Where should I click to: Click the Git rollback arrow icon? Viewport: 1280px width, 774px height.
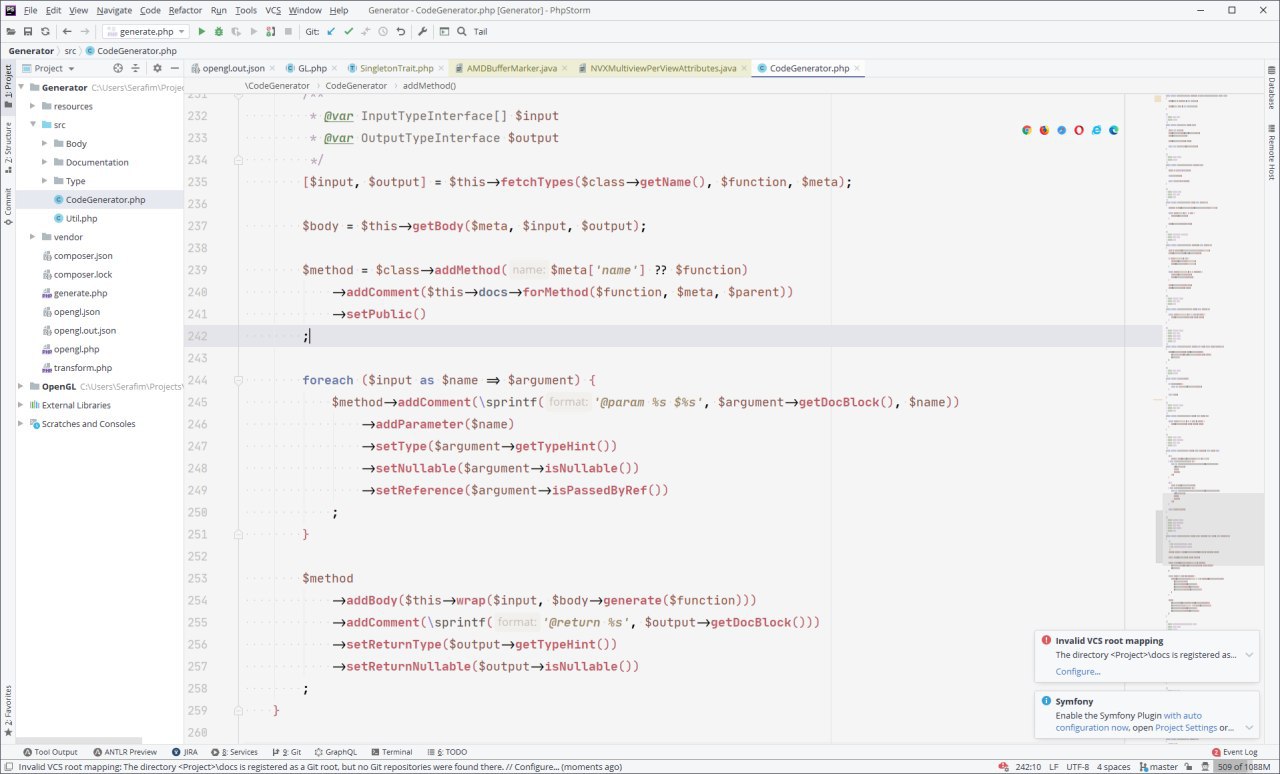(400, 31)
